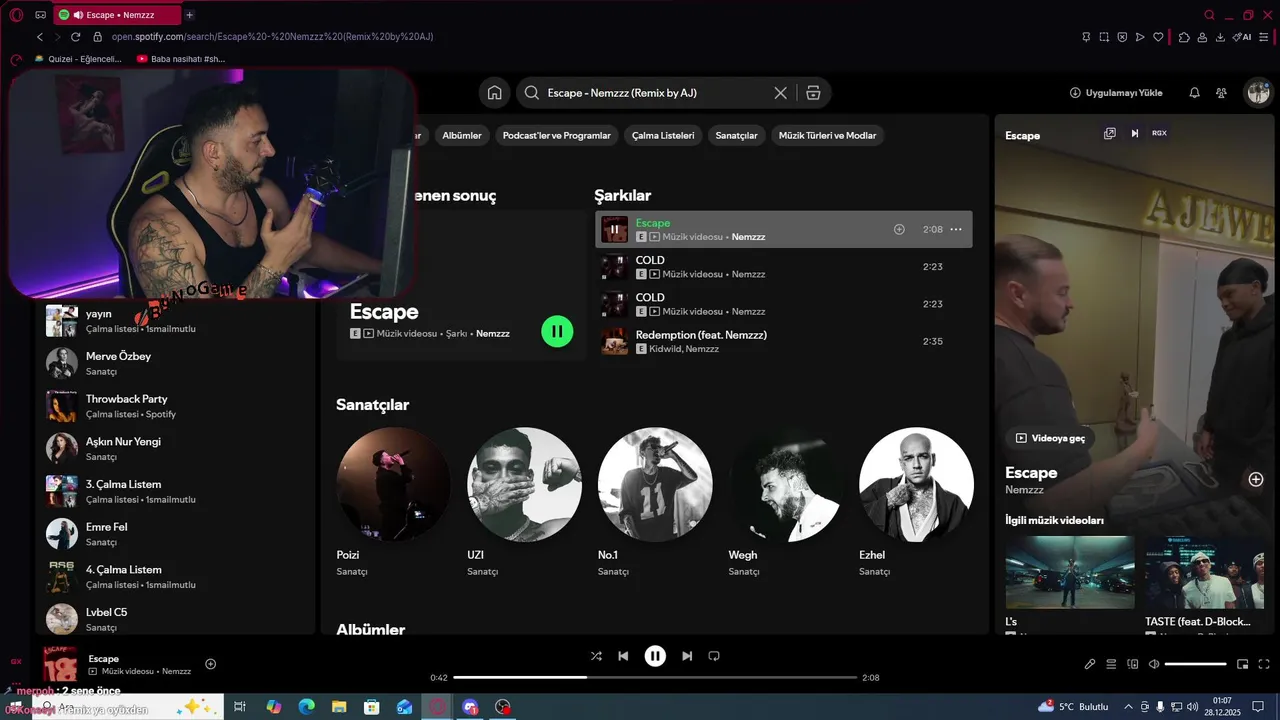Open File Explorer from the taskbar
This screenshot has height=720, width=1280.
coord(339,707)
